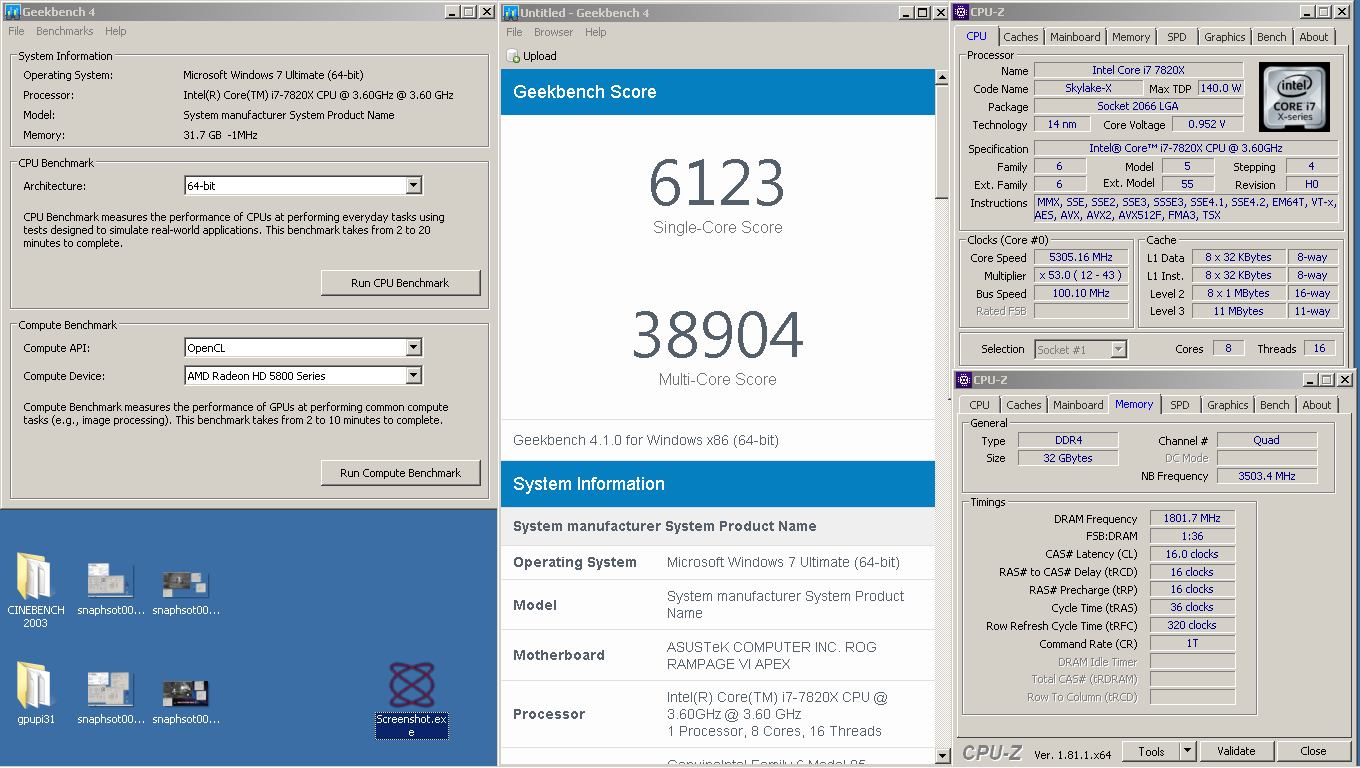
Task: Switch to Bench tab in lower CPU-Z
Action: (x=1275, y=405)
